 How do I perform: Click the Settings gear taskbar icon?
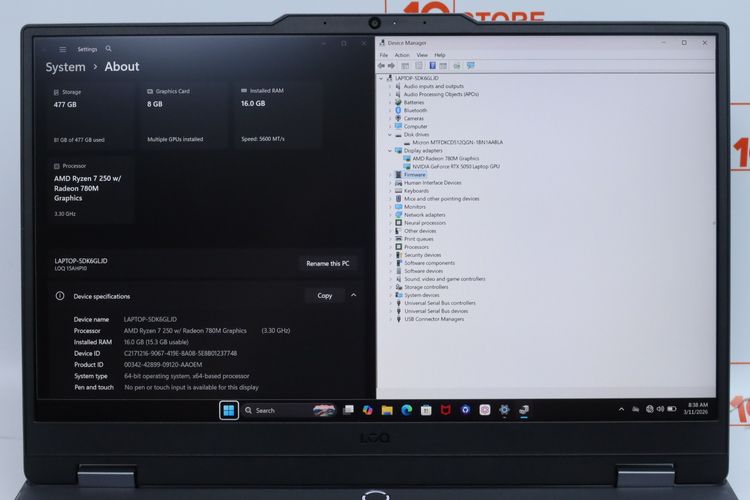504,410
